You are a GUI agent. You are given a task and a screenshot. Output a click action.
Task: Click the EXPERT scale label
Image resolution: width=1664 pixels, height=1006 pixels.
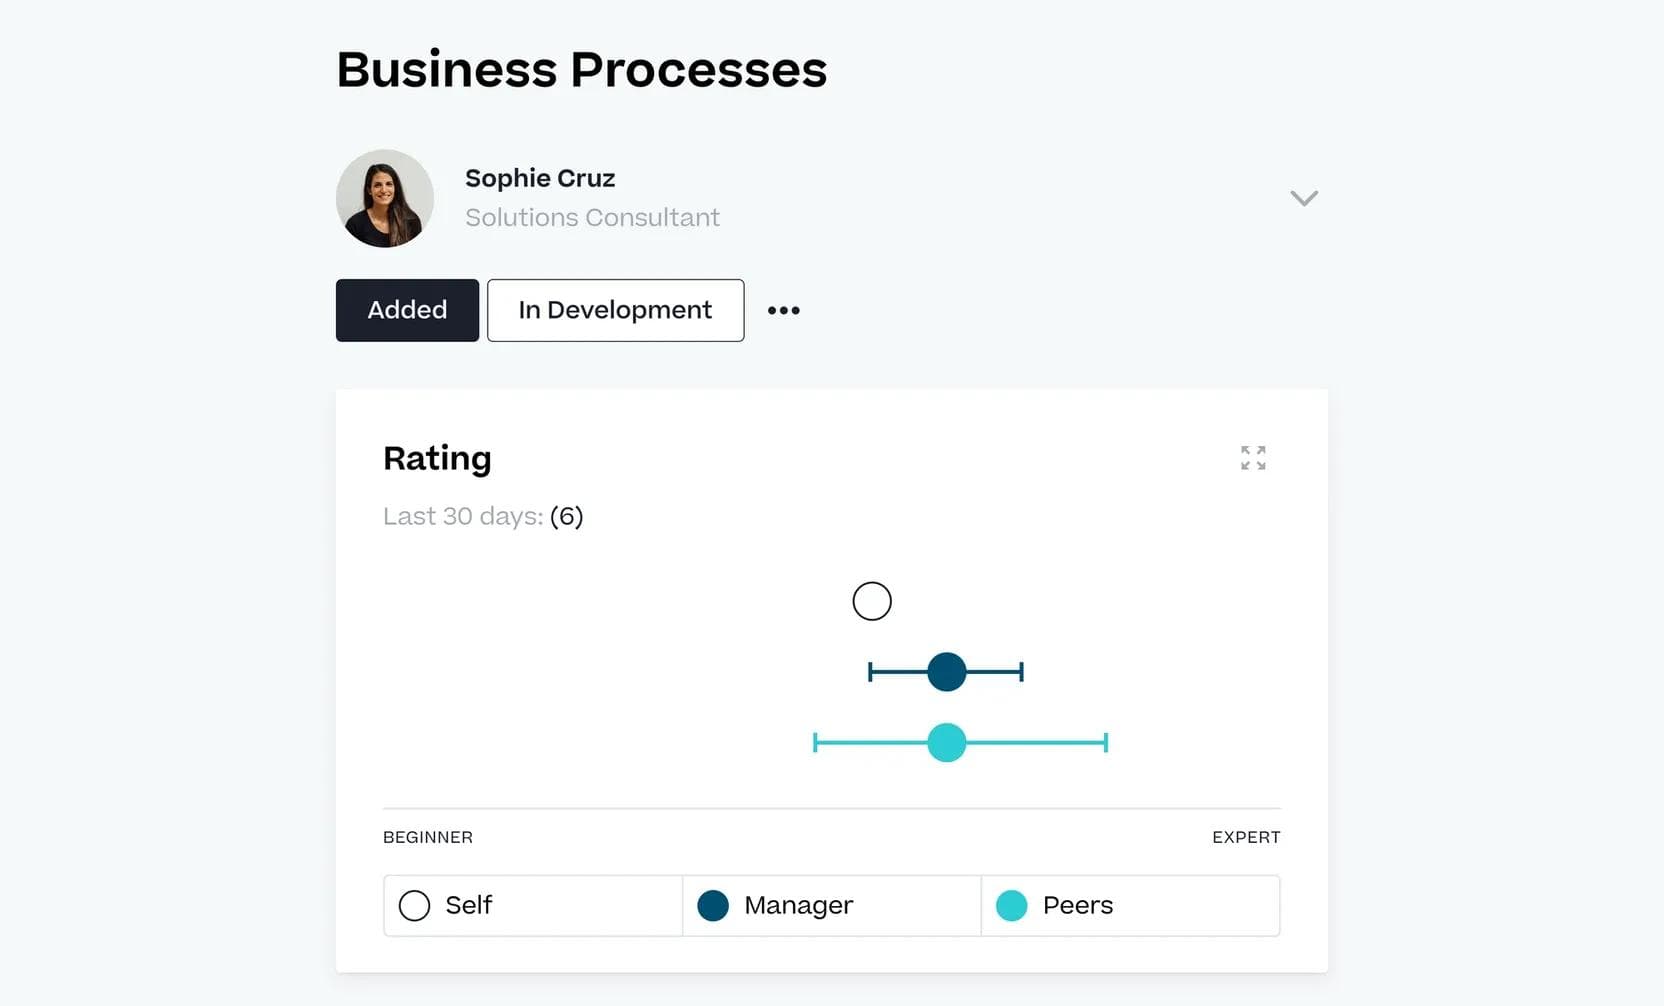point(1245,837)
